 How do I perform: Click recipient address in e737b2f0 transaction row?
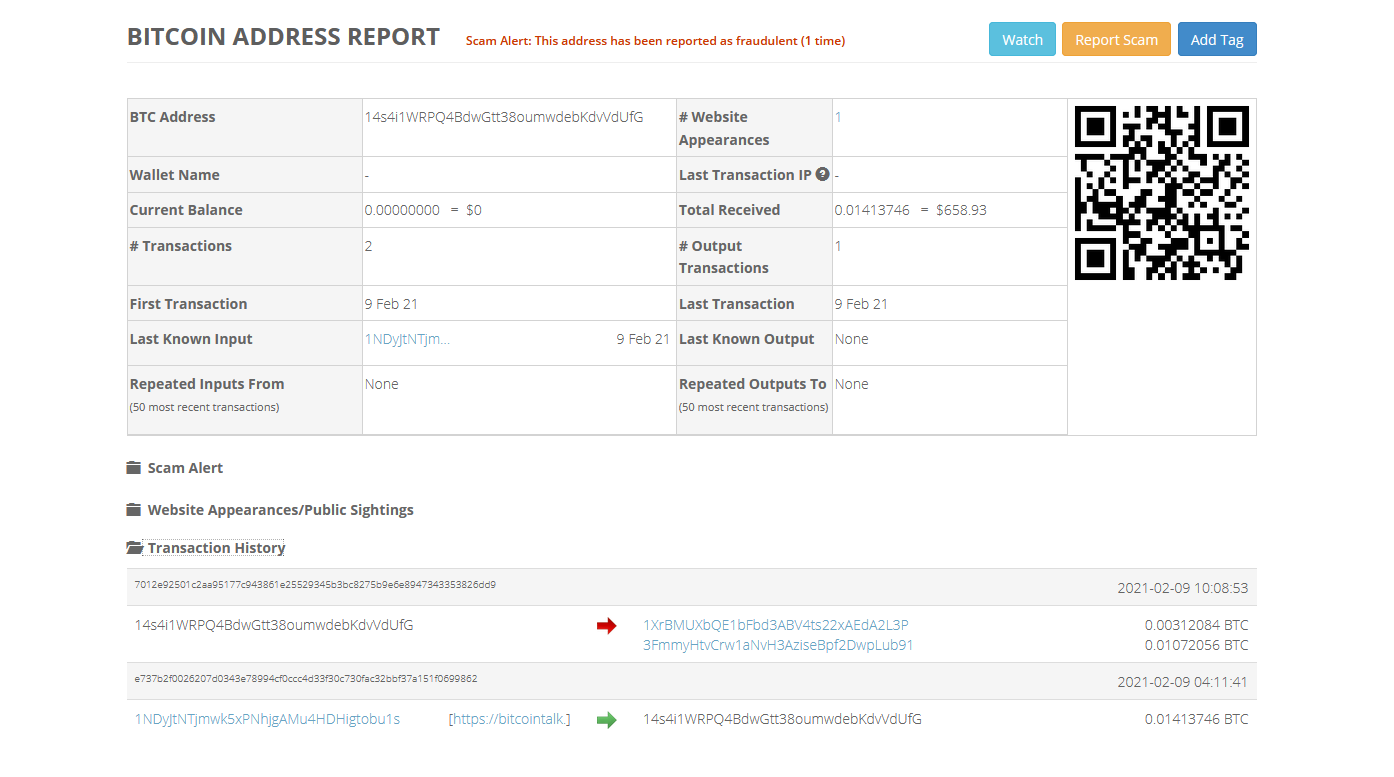click(782, 719)
